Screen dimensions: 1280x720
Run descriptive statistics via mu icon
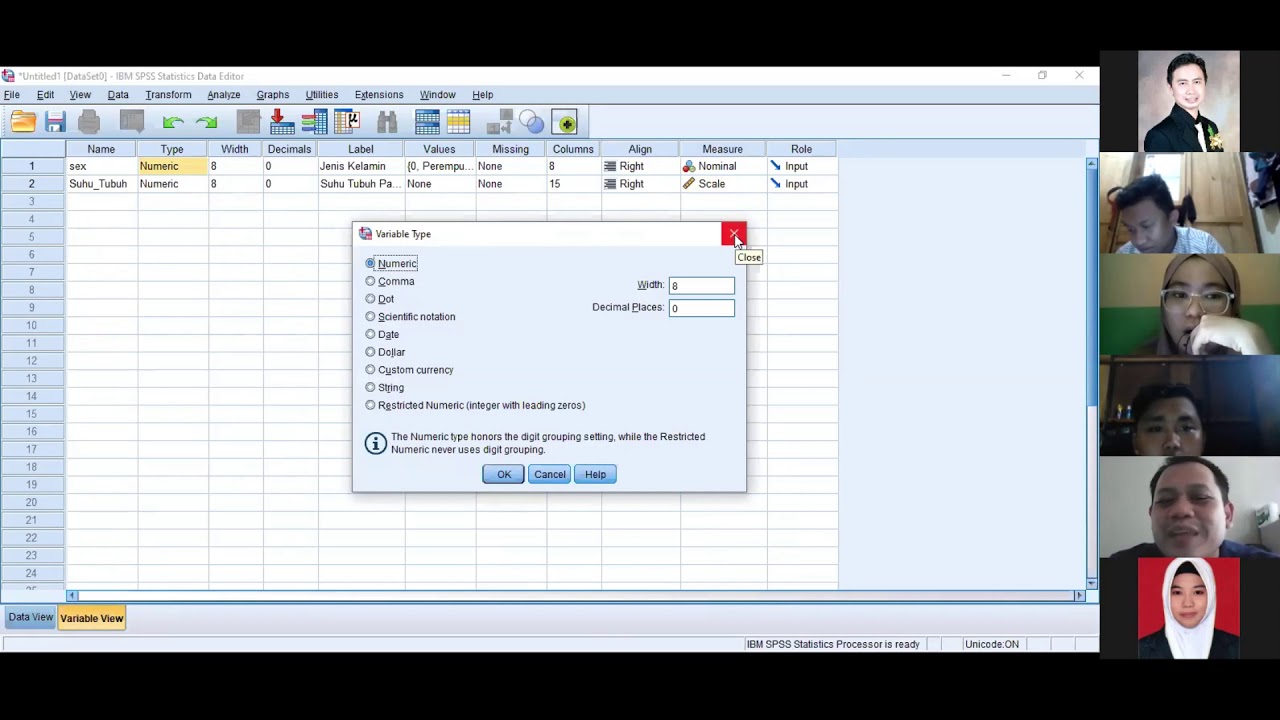click(x=347, y=123)
